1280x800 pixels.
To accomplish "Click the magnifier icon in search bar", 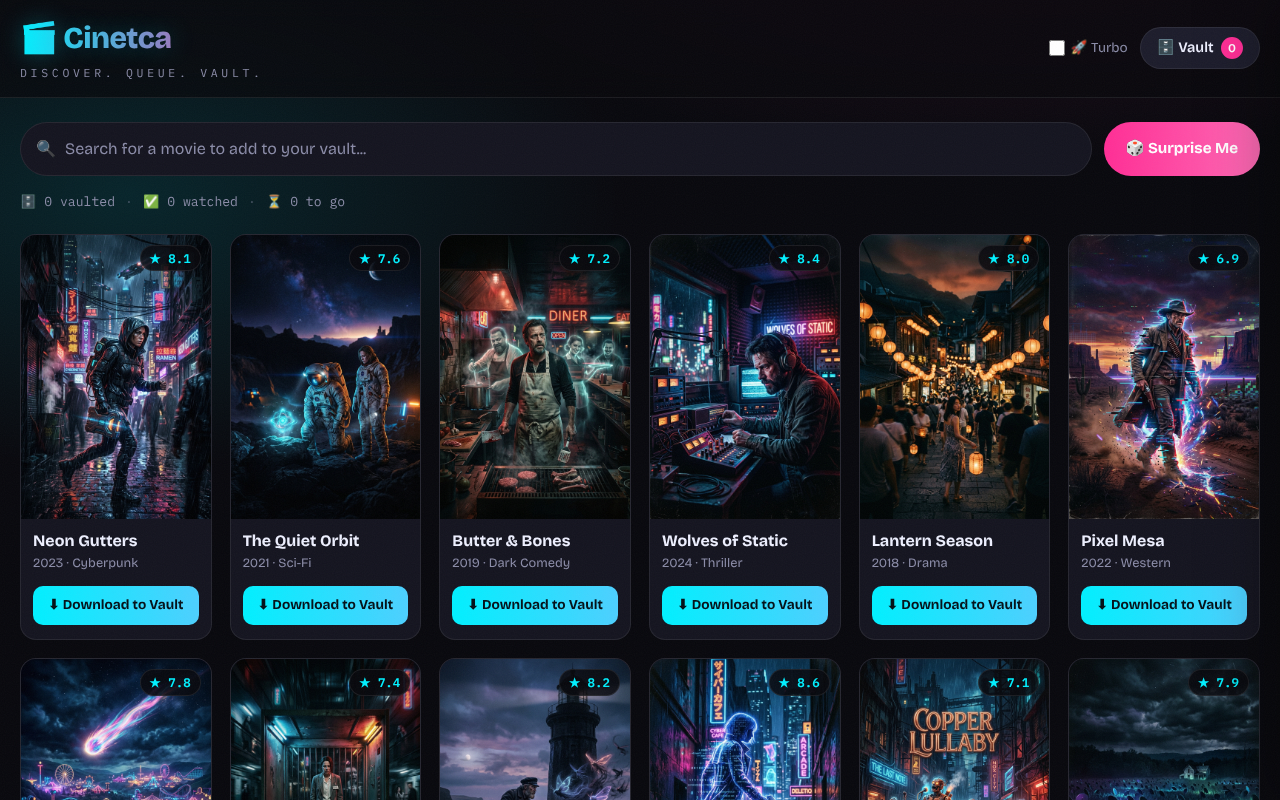I will (x=45, y=149).
